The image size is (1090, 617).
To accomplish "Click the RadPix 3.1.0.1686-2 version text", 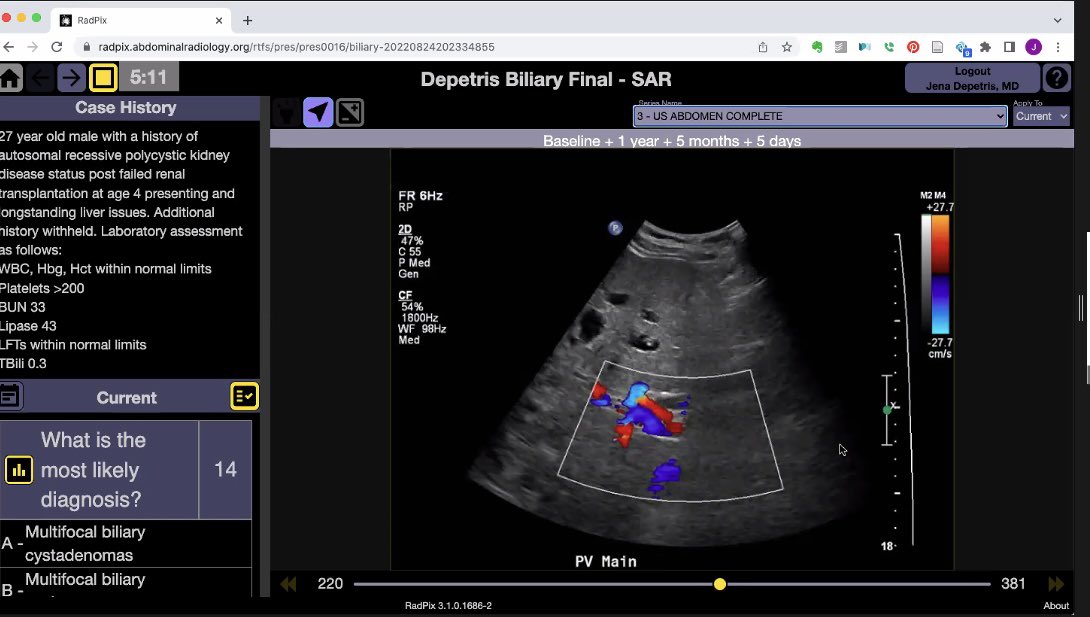I will (x=448, y=606).
